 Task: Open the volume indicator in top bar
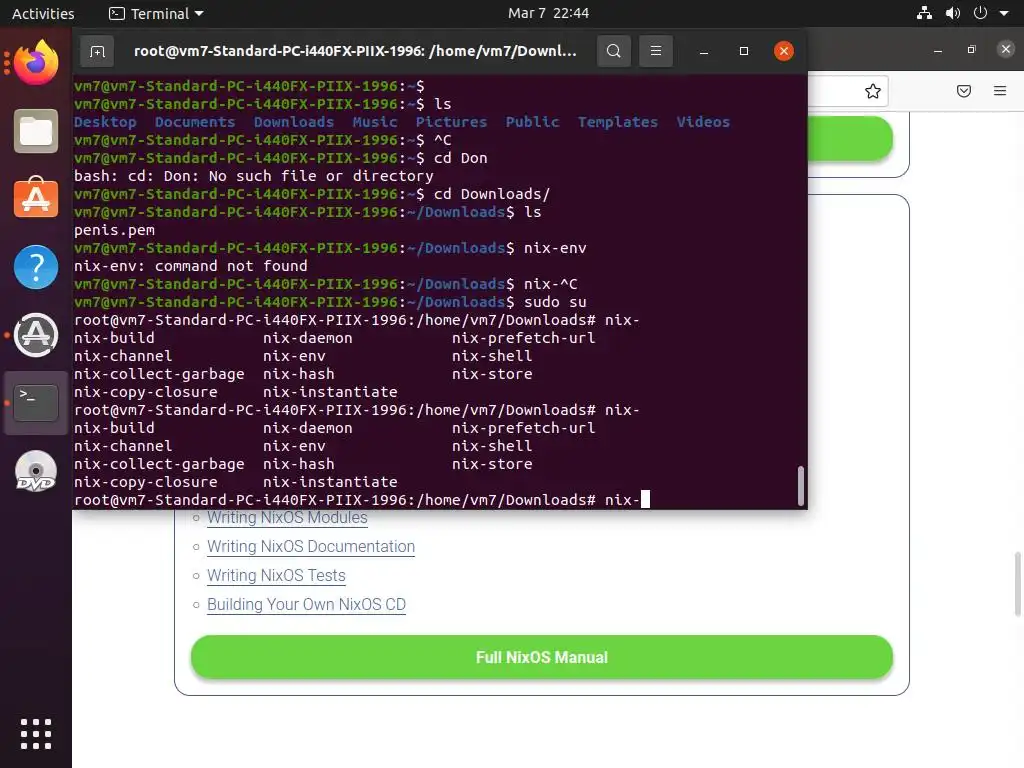tap(953, 13)
